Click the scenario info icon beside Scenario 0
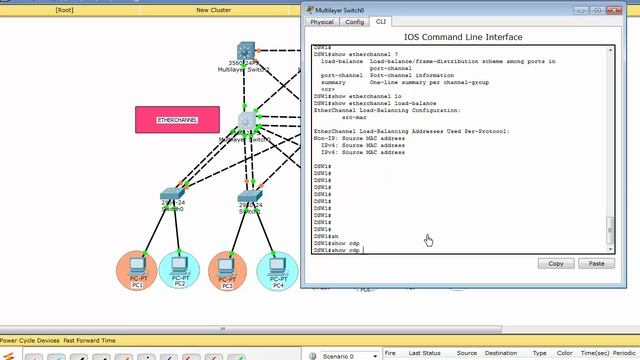Image resolution: width=640 pixels, height=360 pixels. click(x=313, y=356)
